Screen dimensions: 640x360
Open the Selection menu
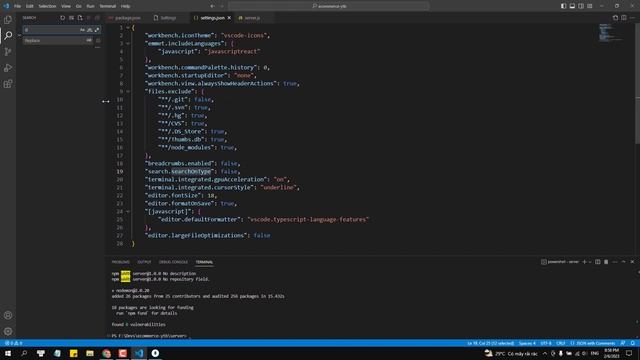47,6
